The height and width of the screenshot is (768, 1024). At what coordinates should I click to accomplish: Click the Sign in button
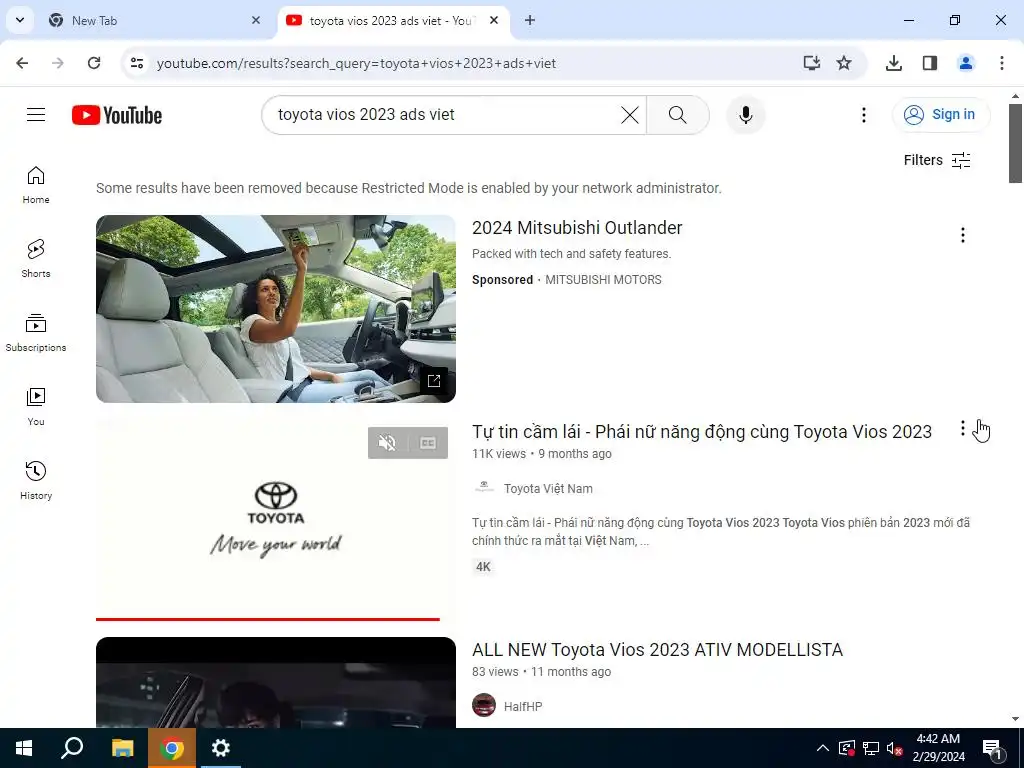(941, 115)
